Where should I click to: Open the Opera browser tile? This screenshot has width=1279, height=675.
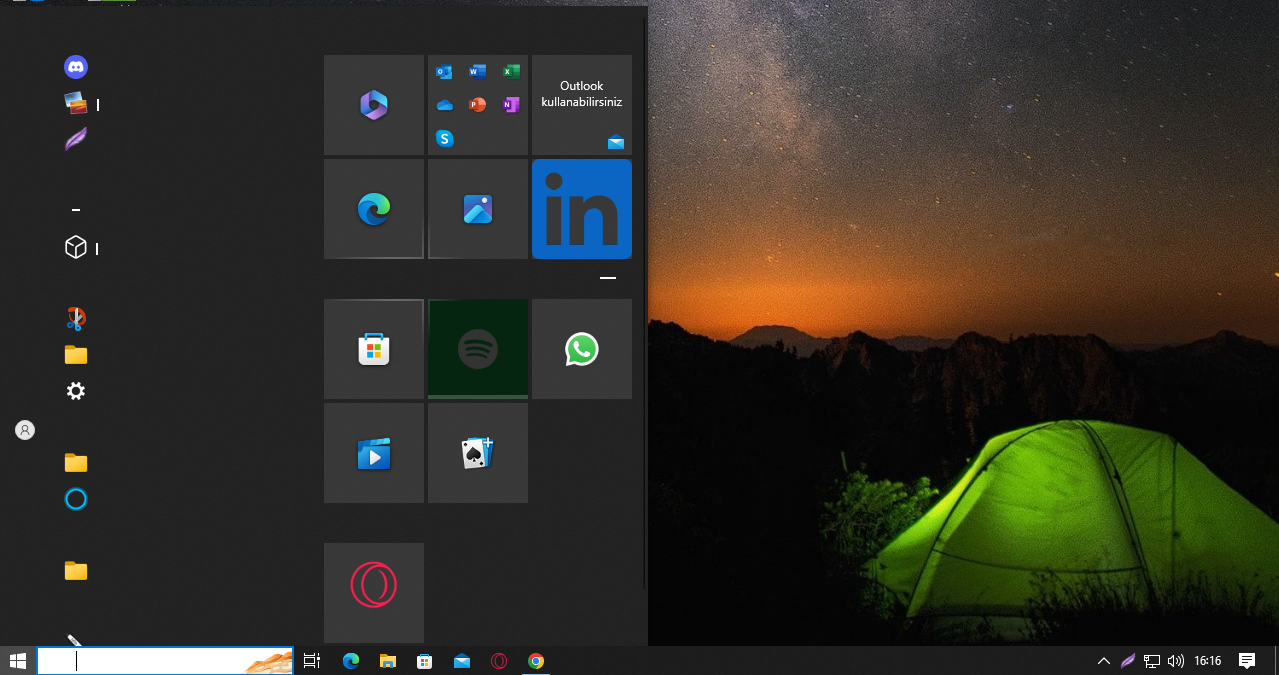coord(374,593)
